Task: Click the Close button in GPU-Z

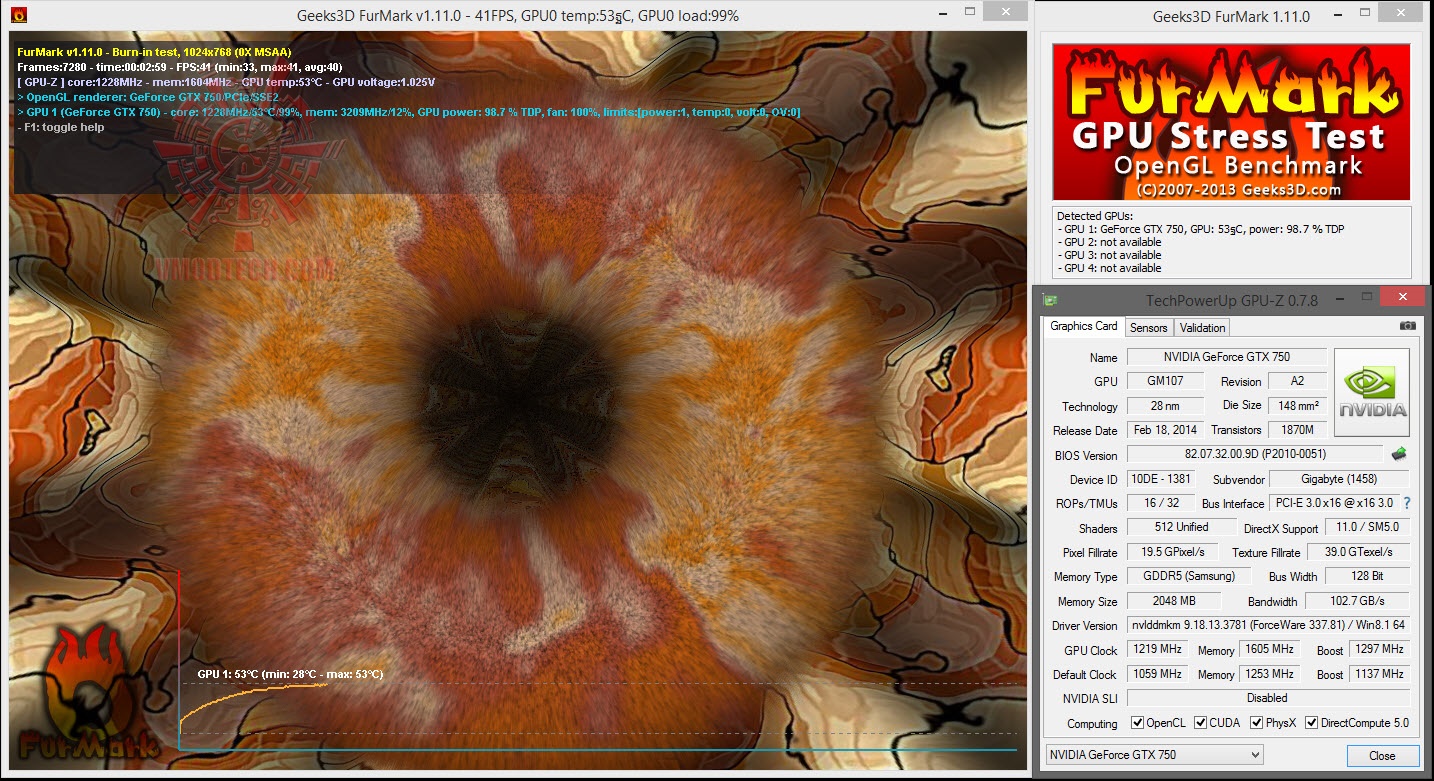Action: tap(1382, 755)
